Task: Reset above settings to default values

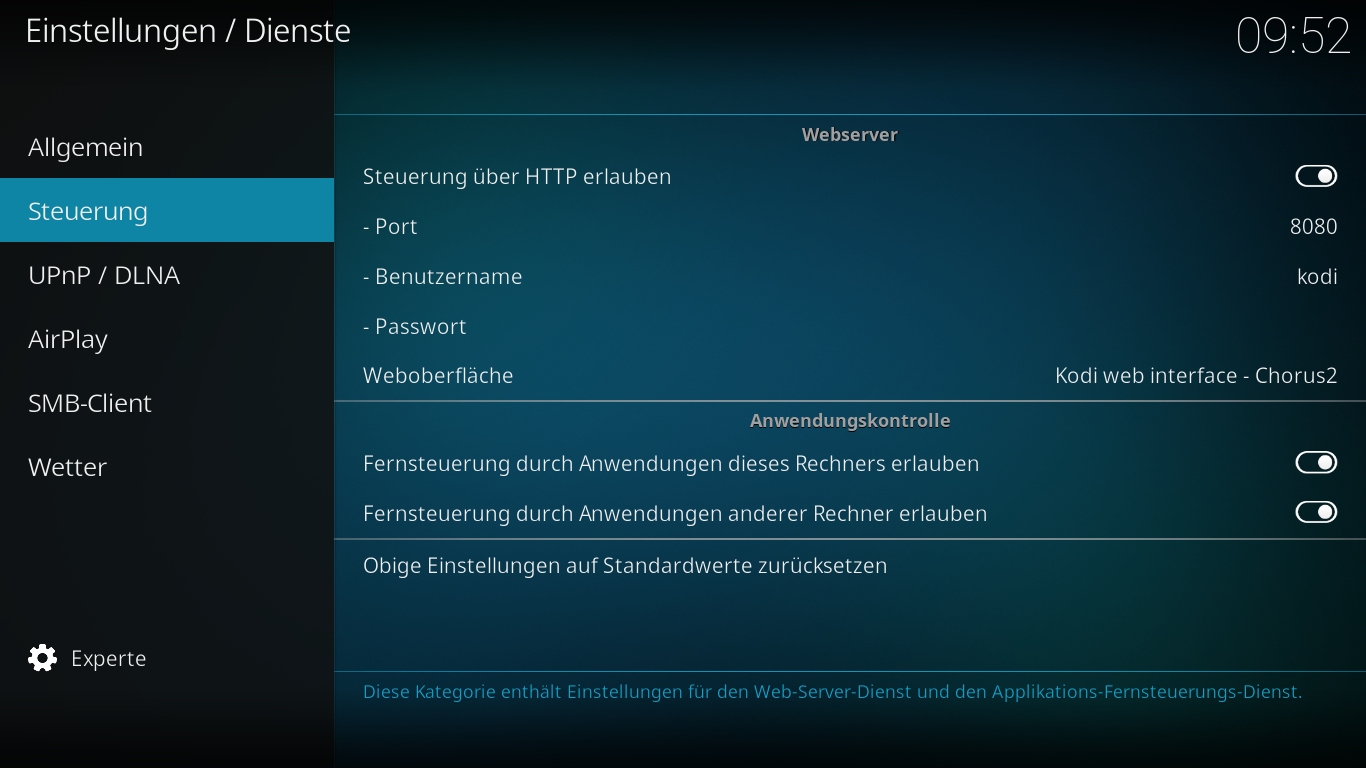Action: [x=625, y=565]
